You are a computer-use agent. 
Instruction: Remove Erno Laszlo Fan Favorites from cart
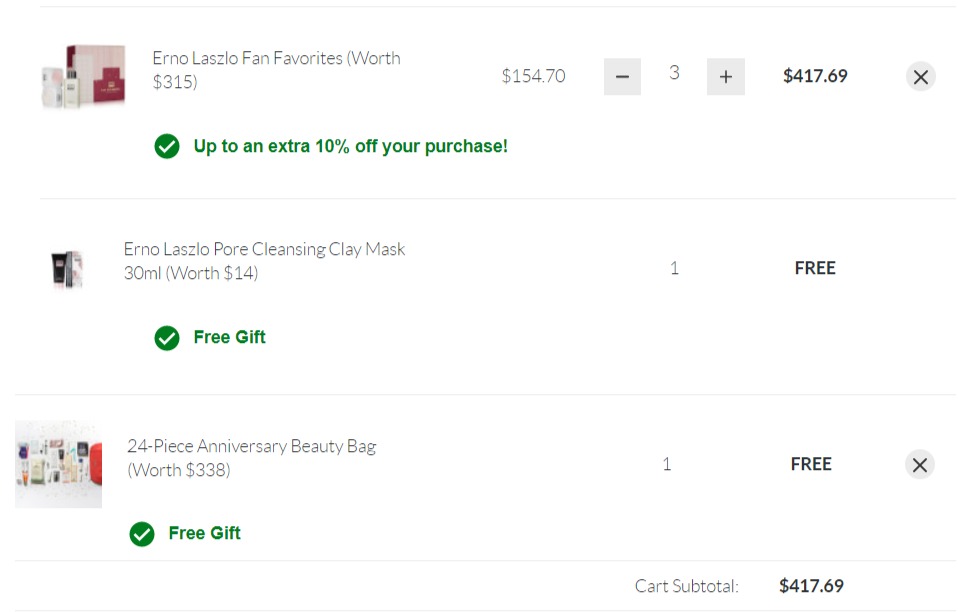tap(920, 77)
